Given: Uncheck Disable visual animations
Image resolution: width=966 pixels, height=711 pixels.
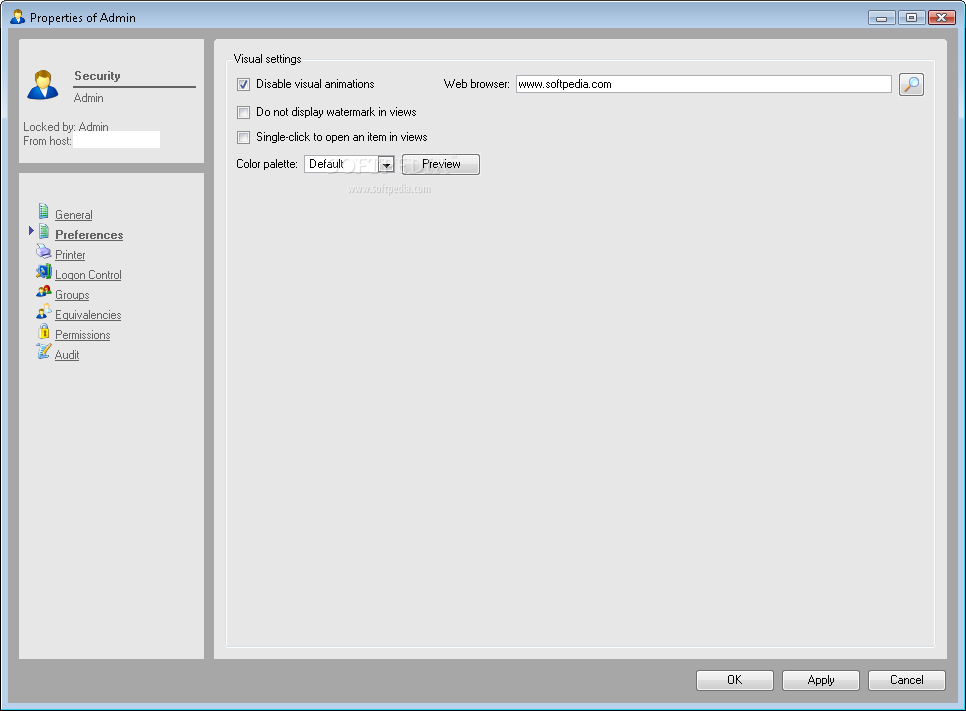Looking at the screenshot, I should [x=243, y=84].
